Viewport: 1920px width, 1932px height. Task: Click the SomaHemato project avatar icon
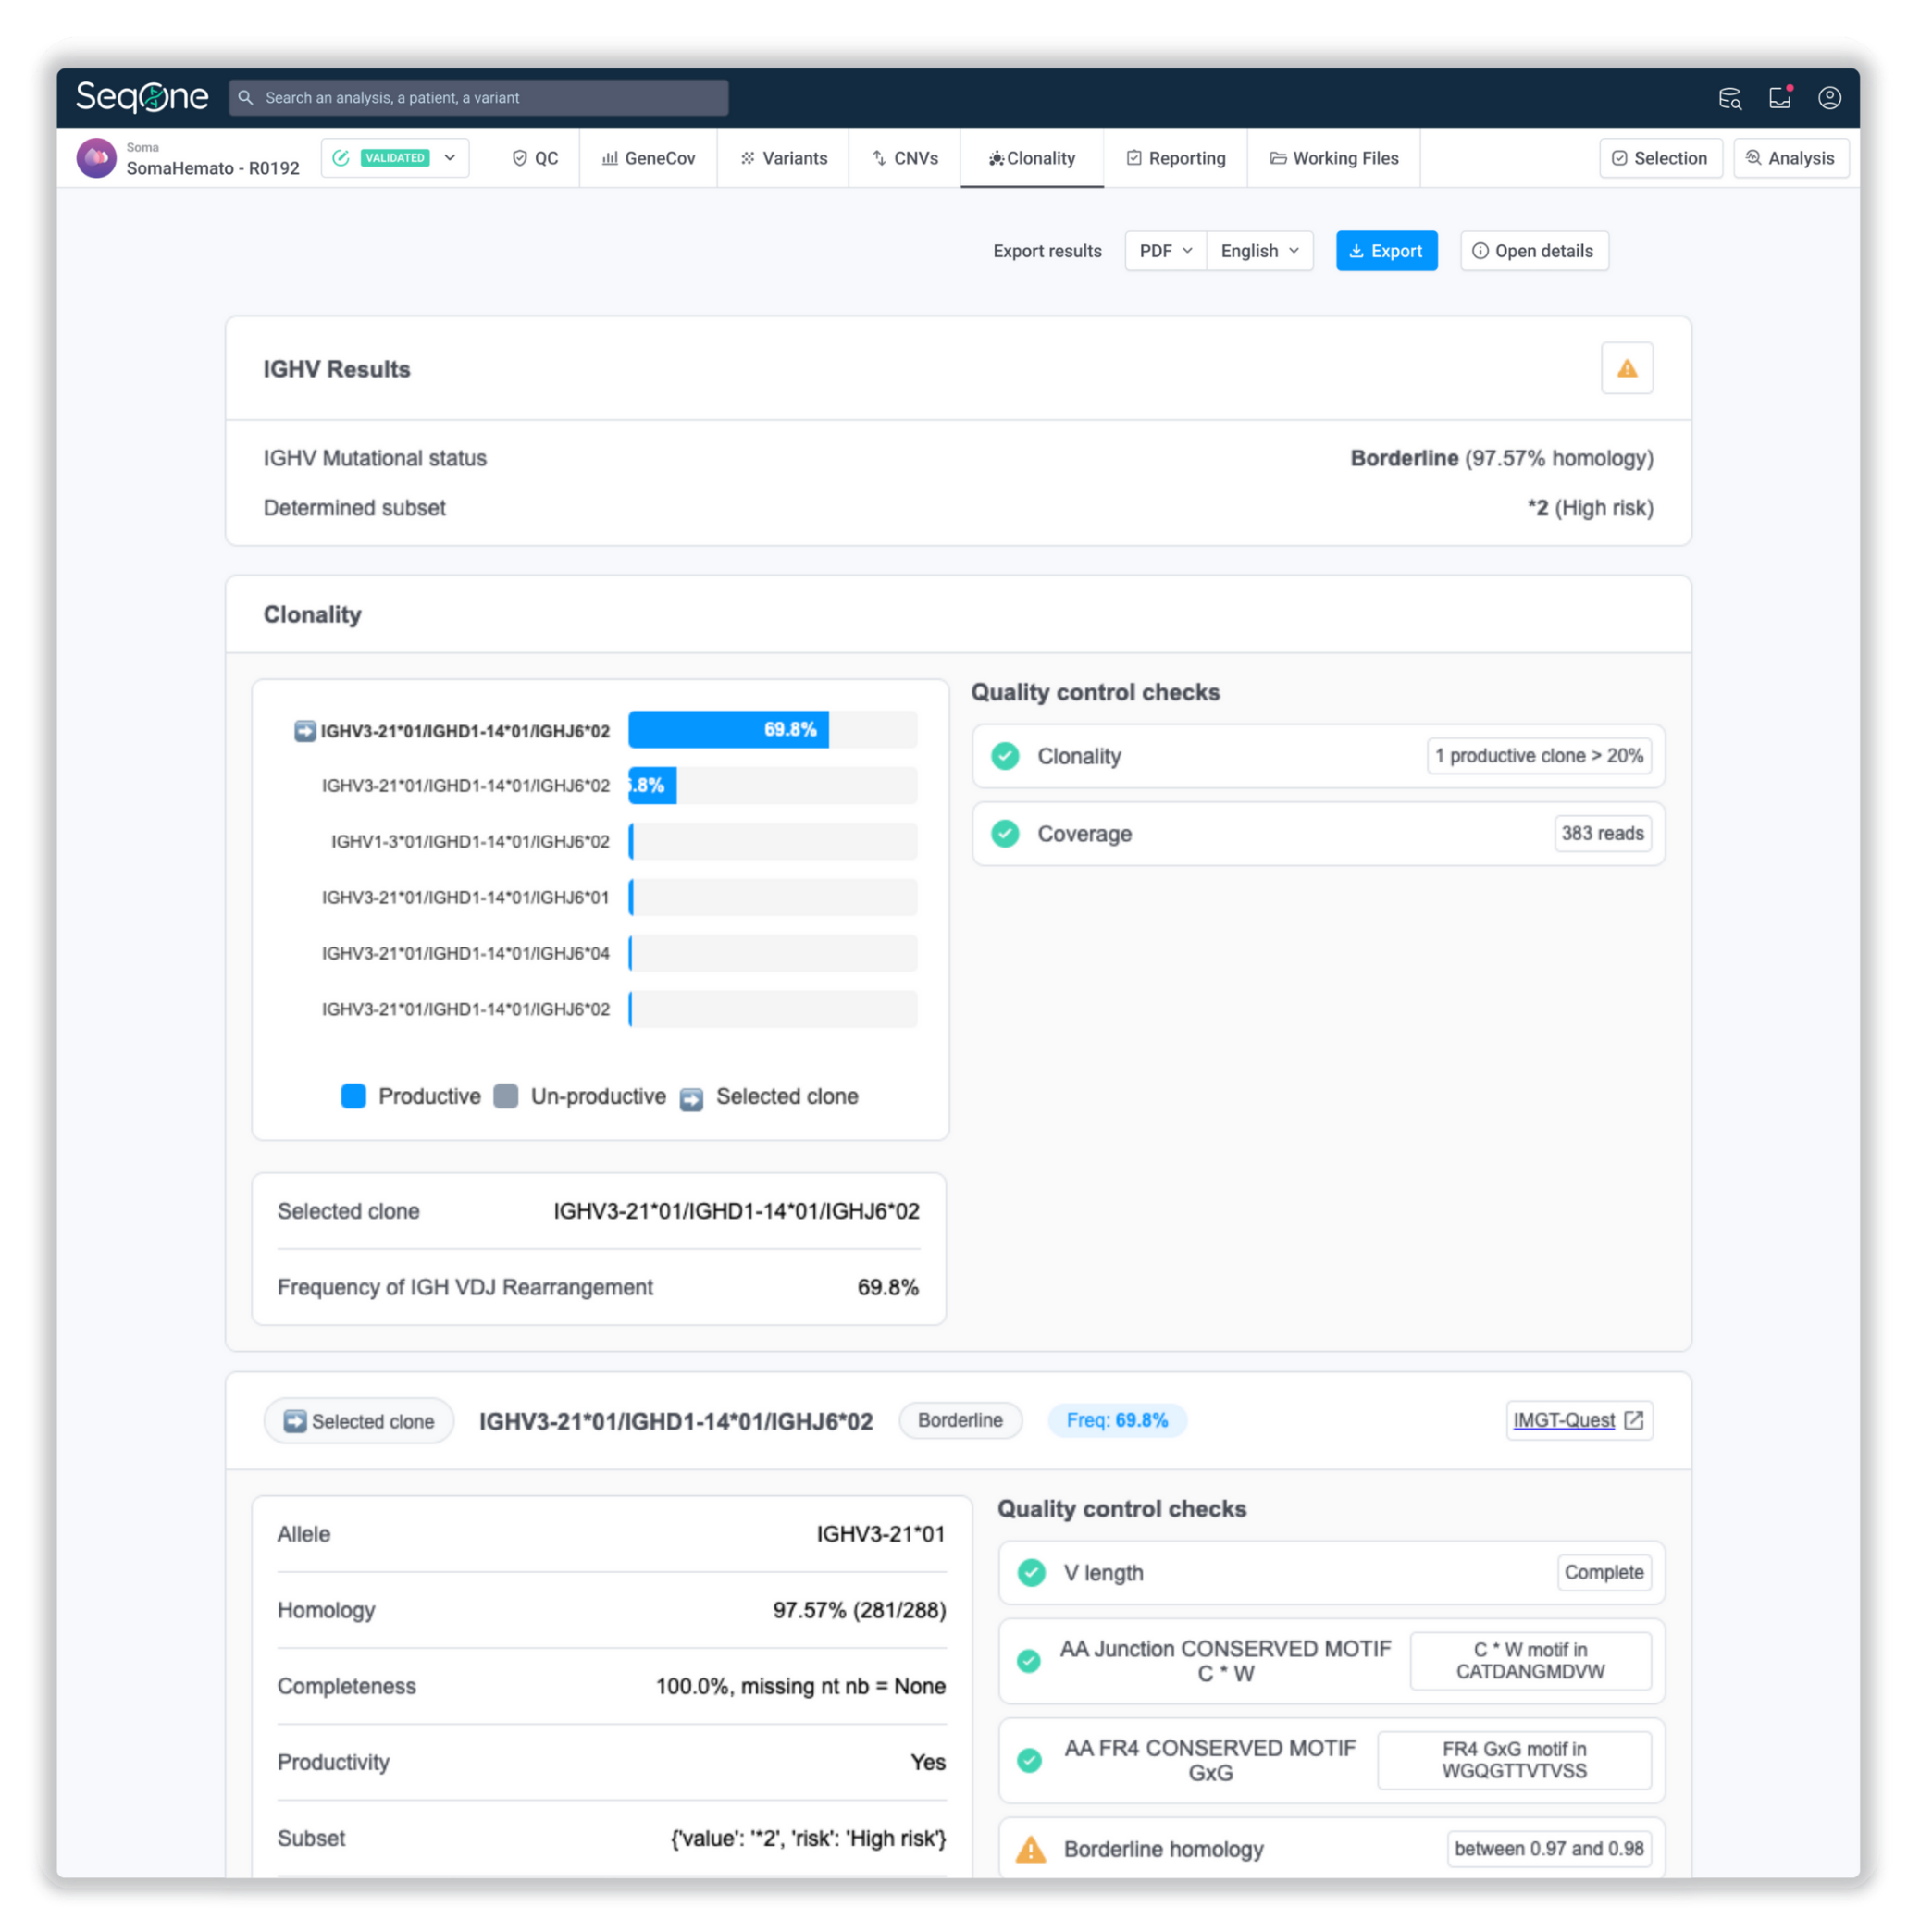pyautogui.click(x=96, y=158)
